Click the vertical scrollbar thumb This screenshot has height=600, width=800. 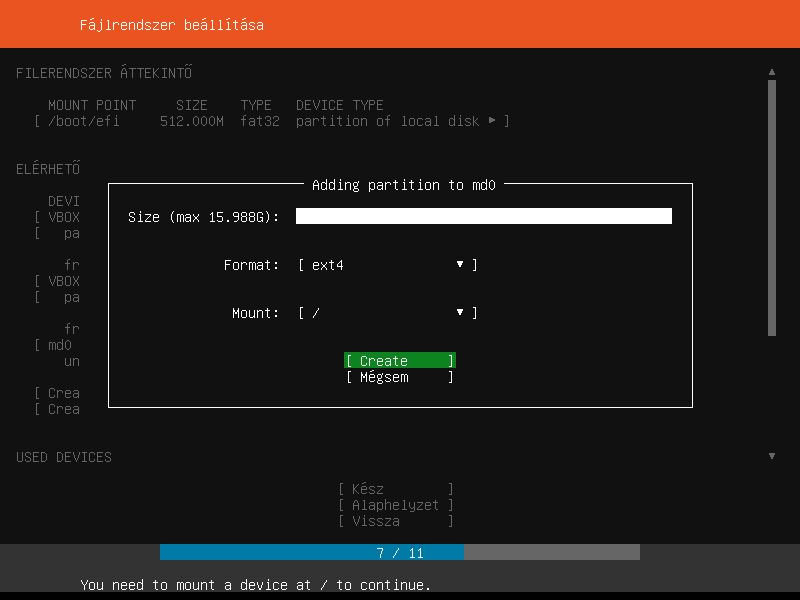[x=772, y=208]
